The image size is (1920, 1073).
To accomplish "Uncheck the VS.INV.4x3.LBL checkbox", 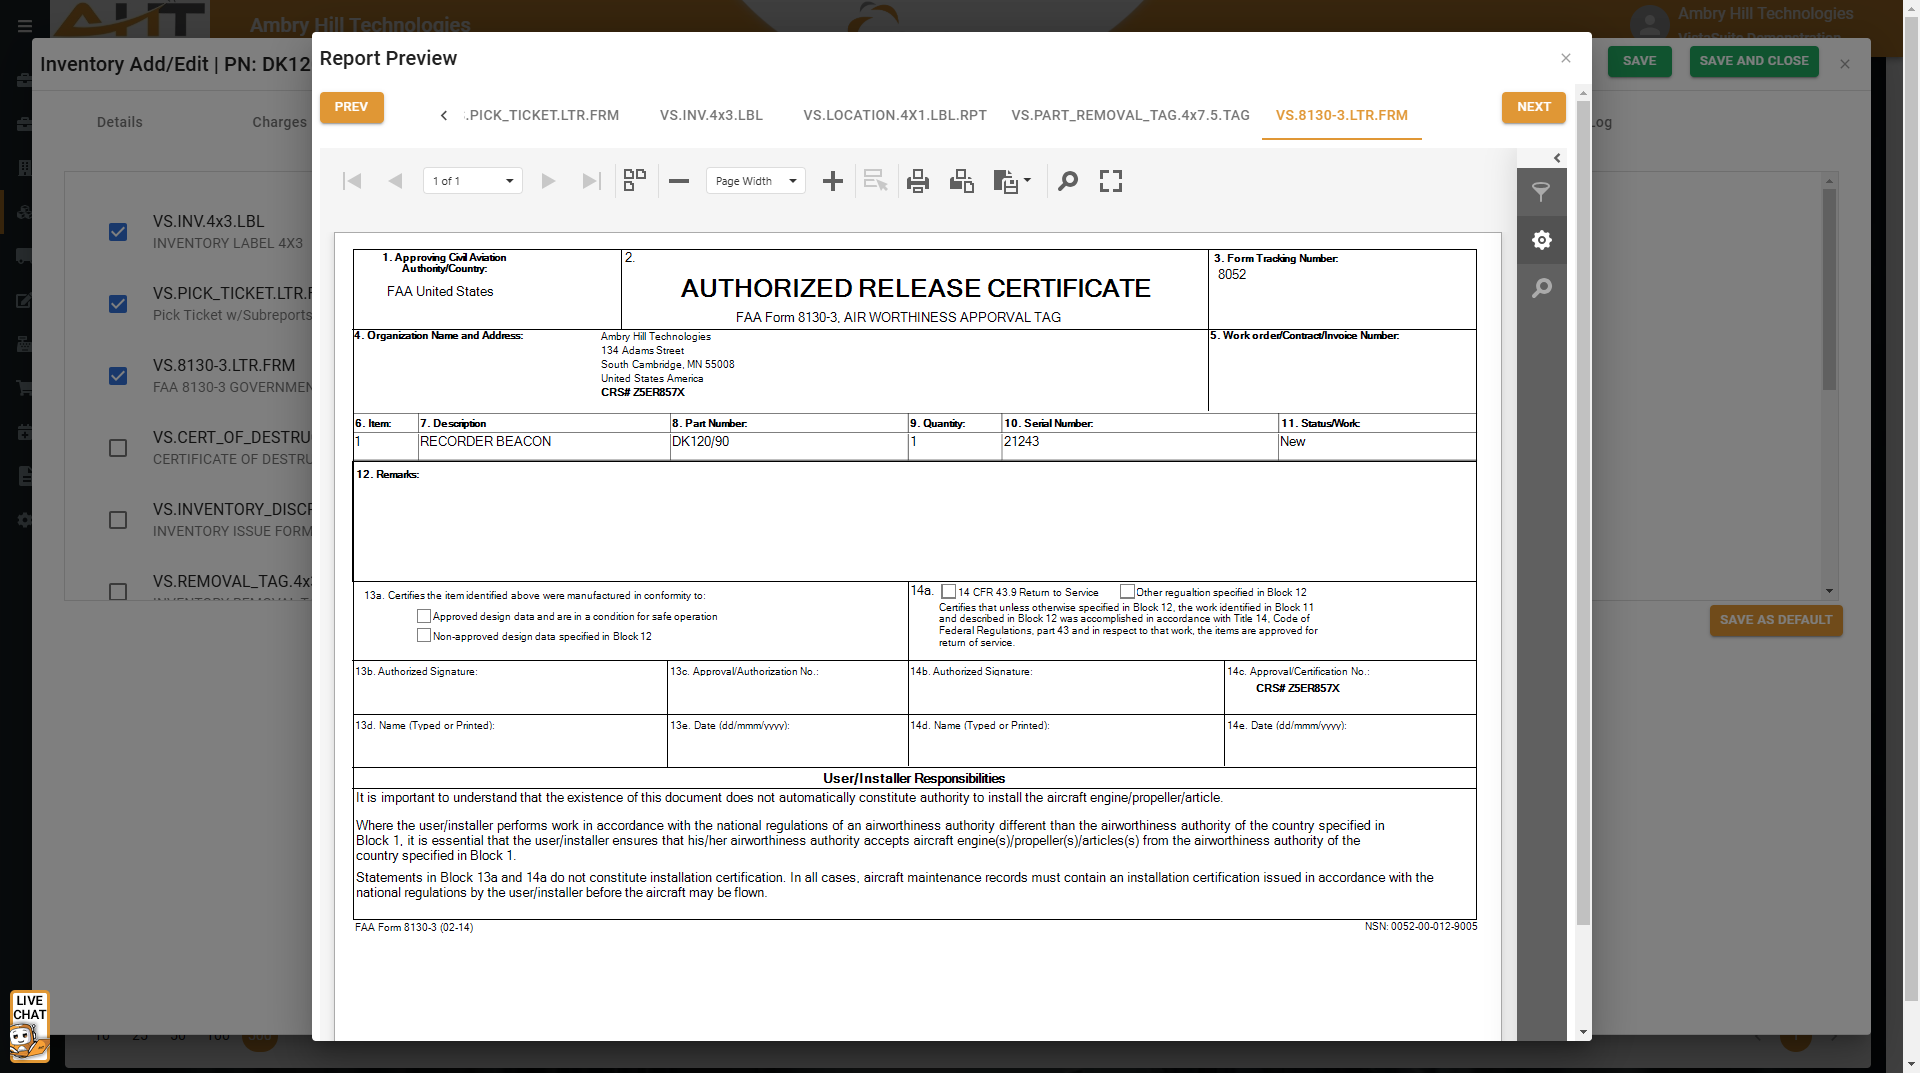I will [x=118, y=232].
